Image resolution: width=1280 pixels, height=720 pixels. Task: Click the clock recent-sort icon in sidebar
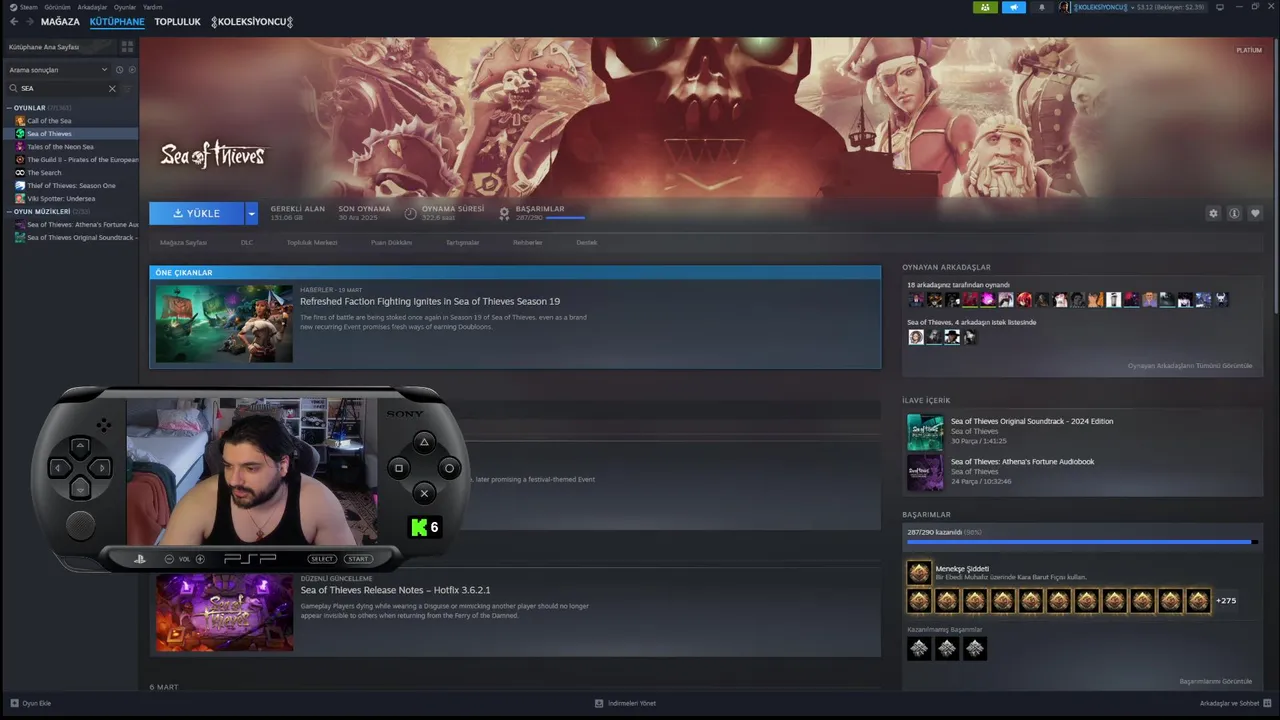[119, 70]
